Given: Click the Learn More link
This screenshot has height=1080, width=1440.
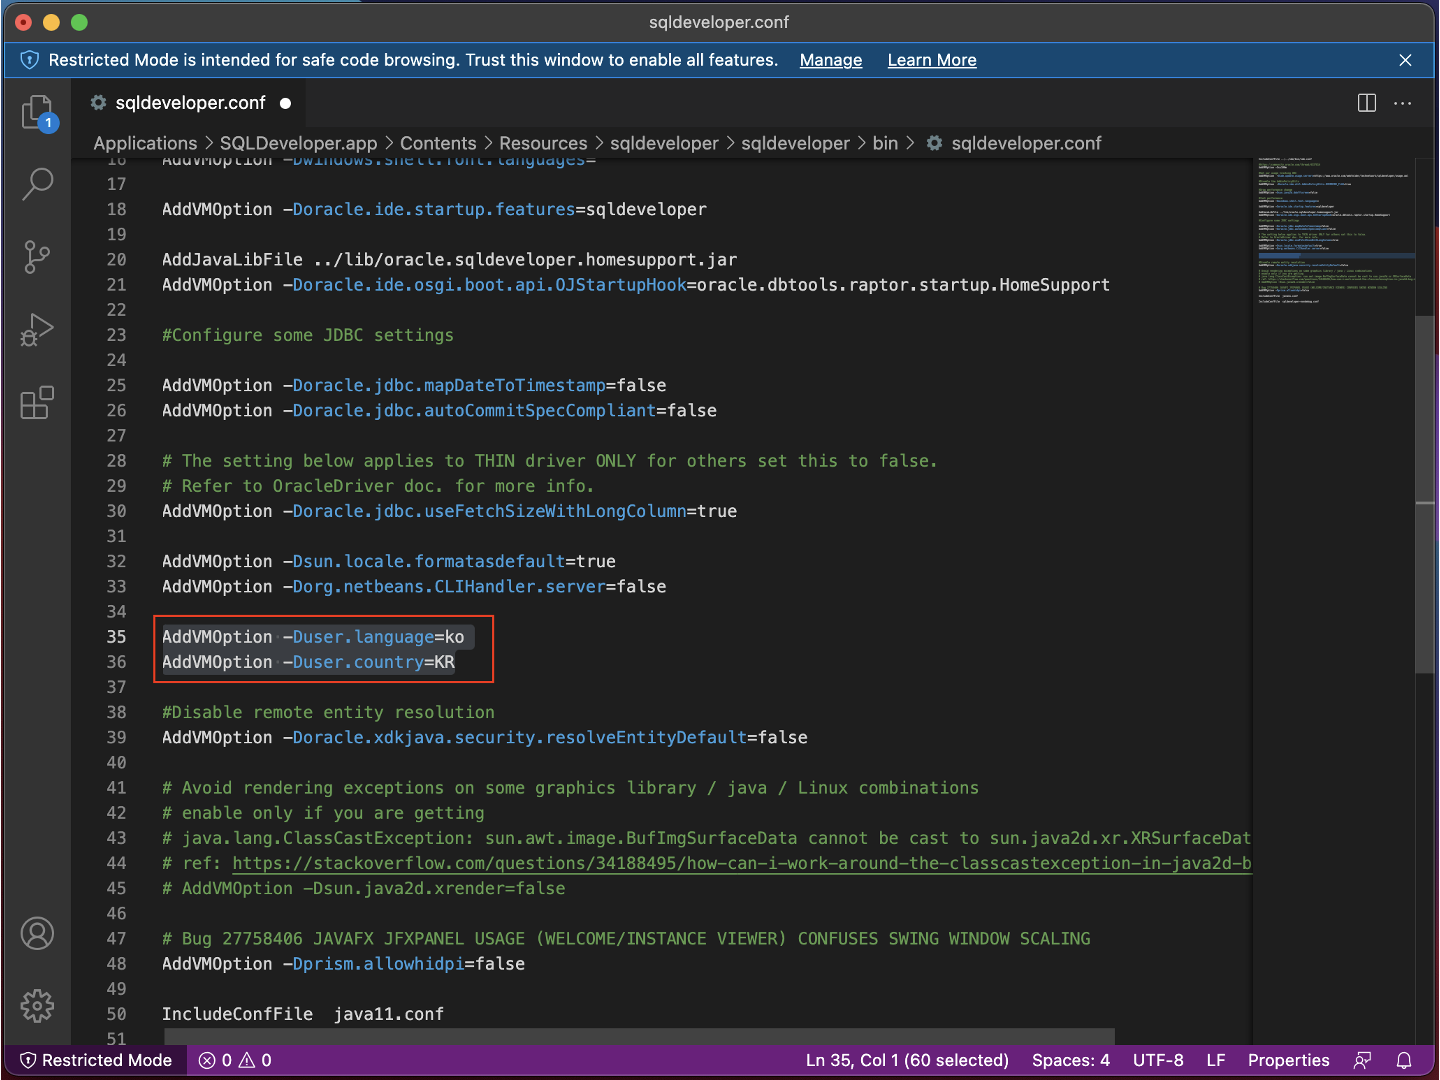Looking at the screenshot, I should (x=932, y=60).
